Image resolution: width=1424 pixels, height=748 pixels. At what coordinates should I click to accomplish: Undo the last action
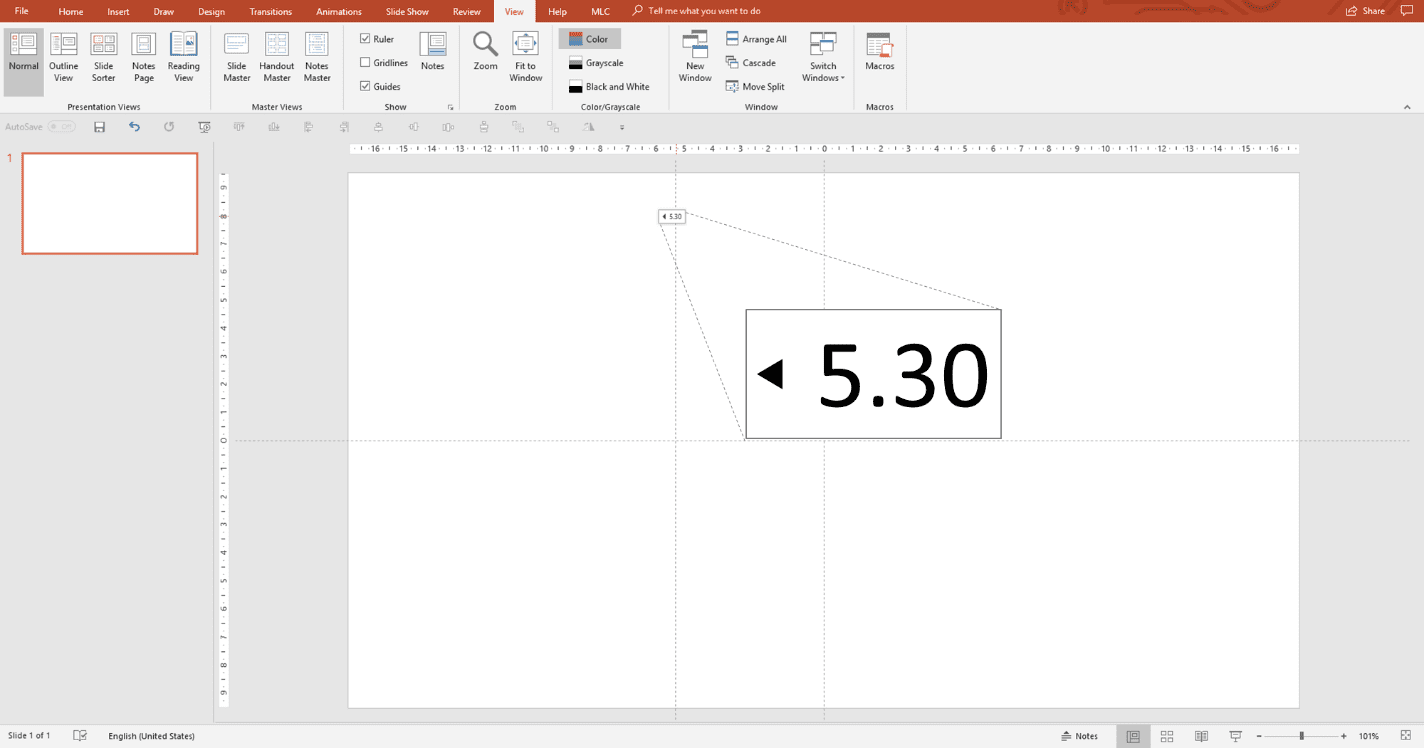coord(134,127)
